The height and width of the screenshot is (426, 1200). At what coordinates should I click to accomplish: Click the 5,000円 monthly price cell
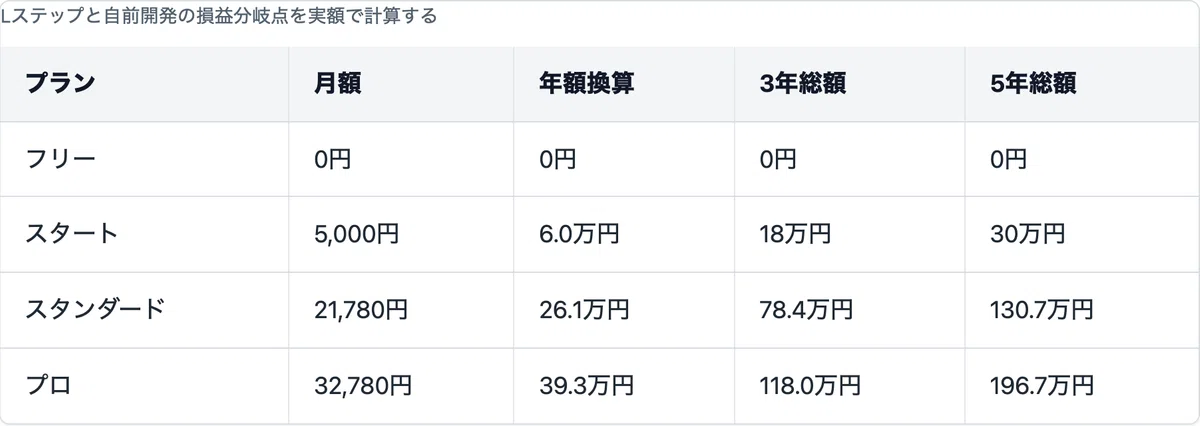click(x=356, y=234)
